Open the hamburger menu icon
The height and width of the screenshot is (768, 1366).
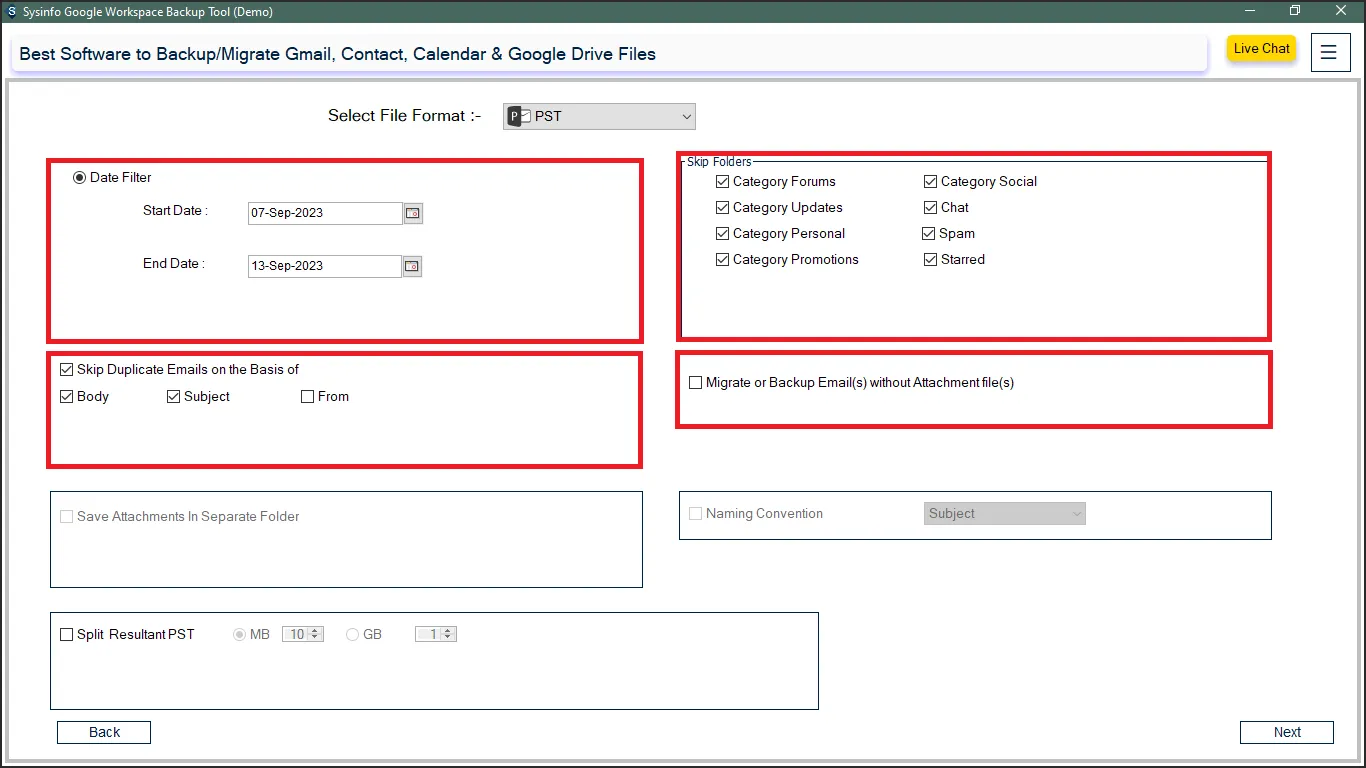click(1328, 53)
